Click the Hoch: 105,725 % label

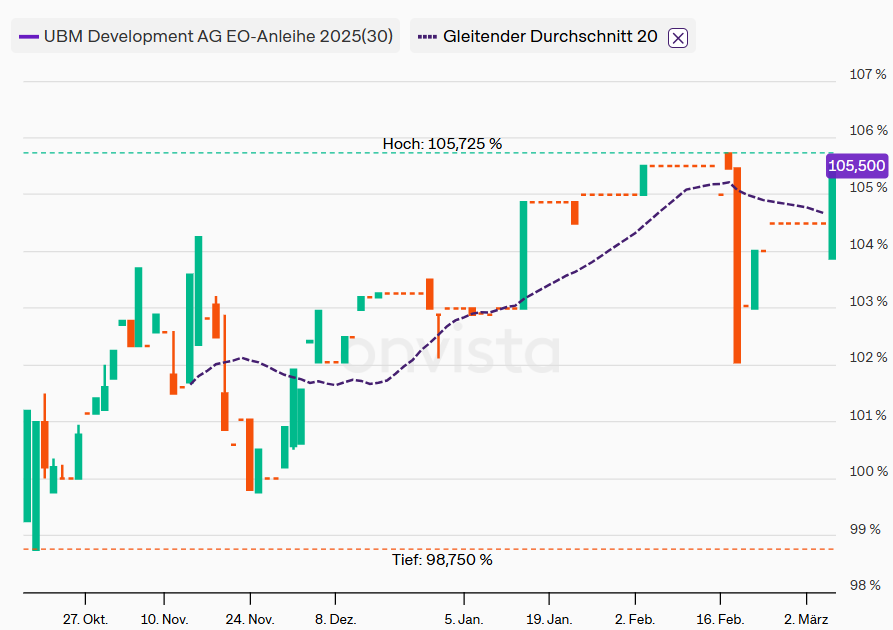(x=442, y=144)
